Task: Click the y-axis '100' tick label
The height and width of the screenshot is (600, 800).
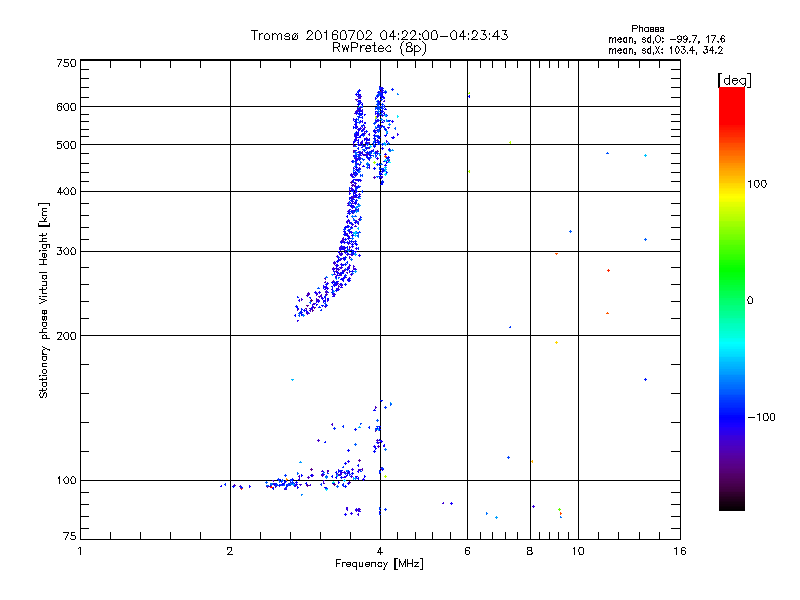Action: 66,480
